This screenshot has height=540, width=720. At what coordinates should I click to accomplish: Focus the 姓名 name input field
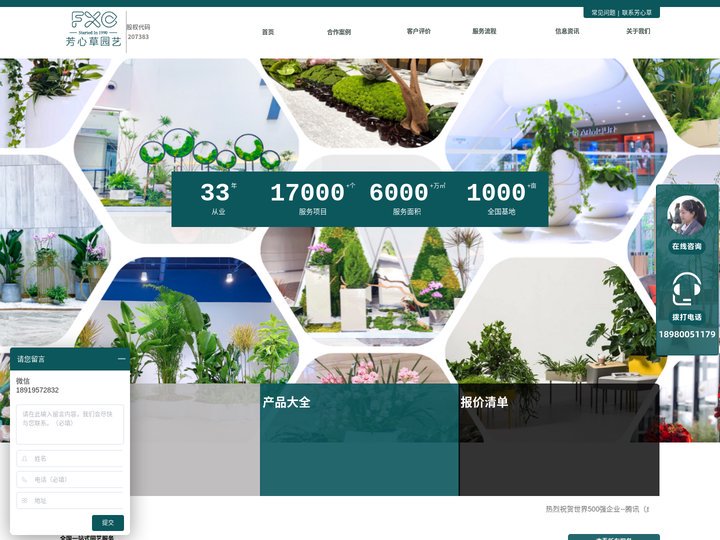(70, 459)
